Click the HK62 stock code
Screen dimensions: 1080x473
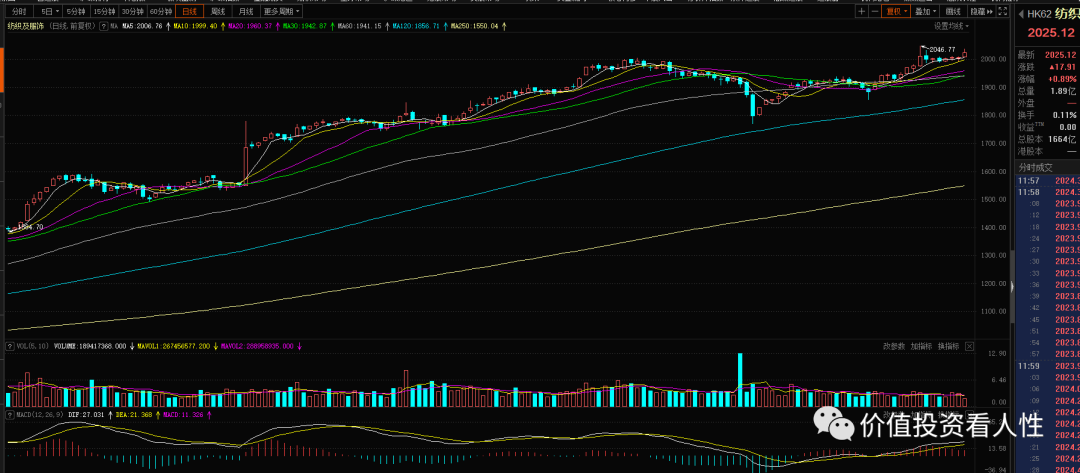(x=1039, y=14)
